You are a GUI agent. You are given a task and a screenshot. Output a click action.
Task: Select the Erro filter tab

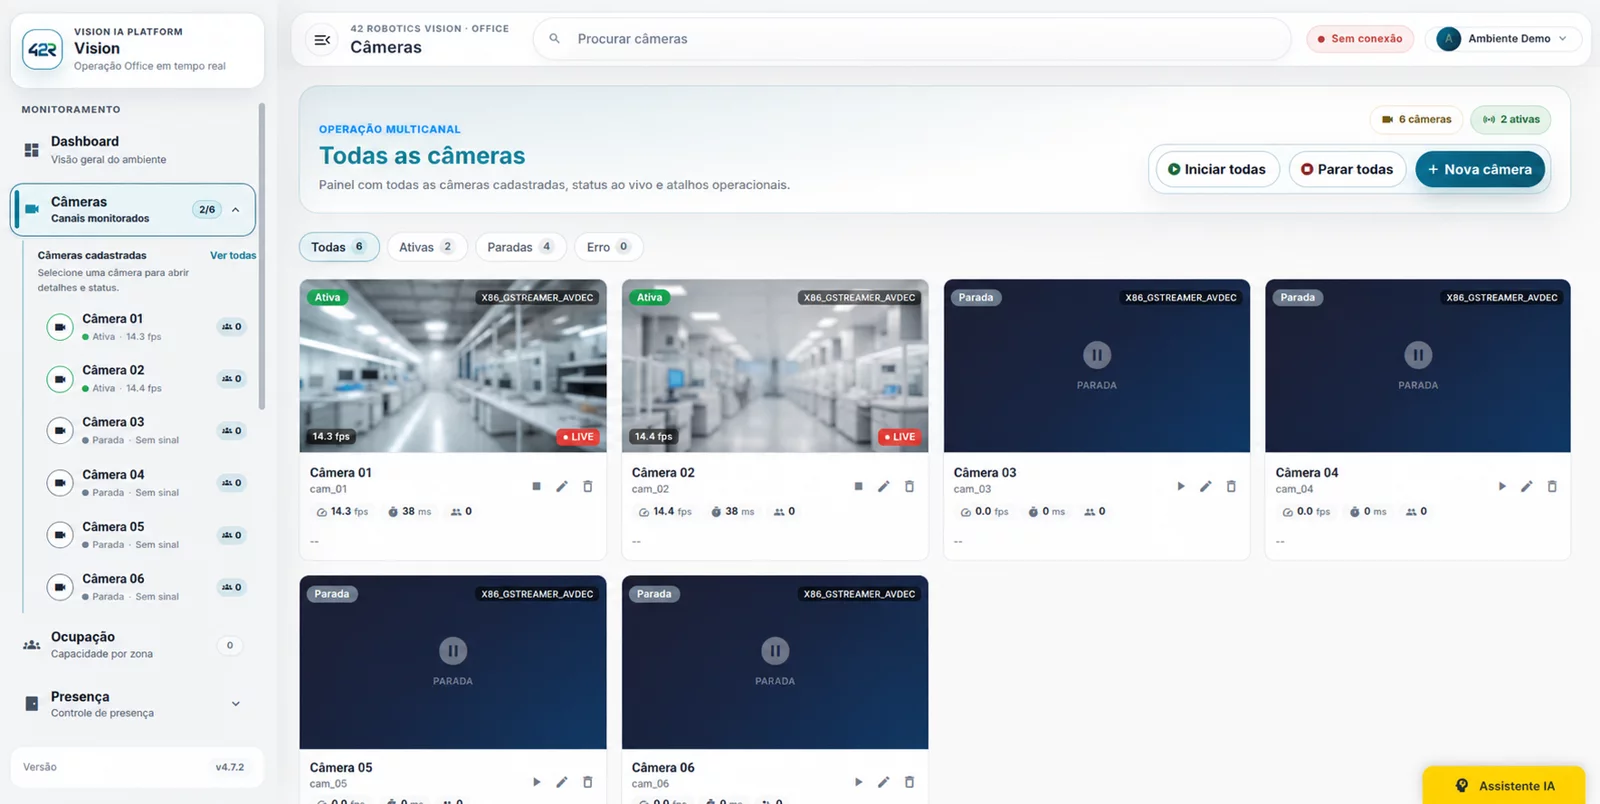tap(609, 247)
